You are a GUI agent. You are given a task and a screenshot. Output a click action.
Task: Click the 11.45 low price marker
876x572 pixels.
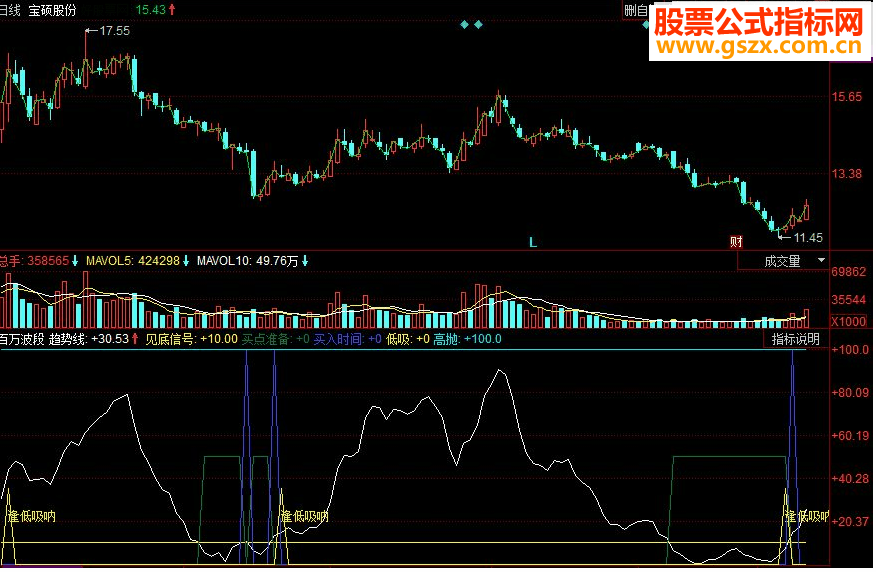(806, 238)
